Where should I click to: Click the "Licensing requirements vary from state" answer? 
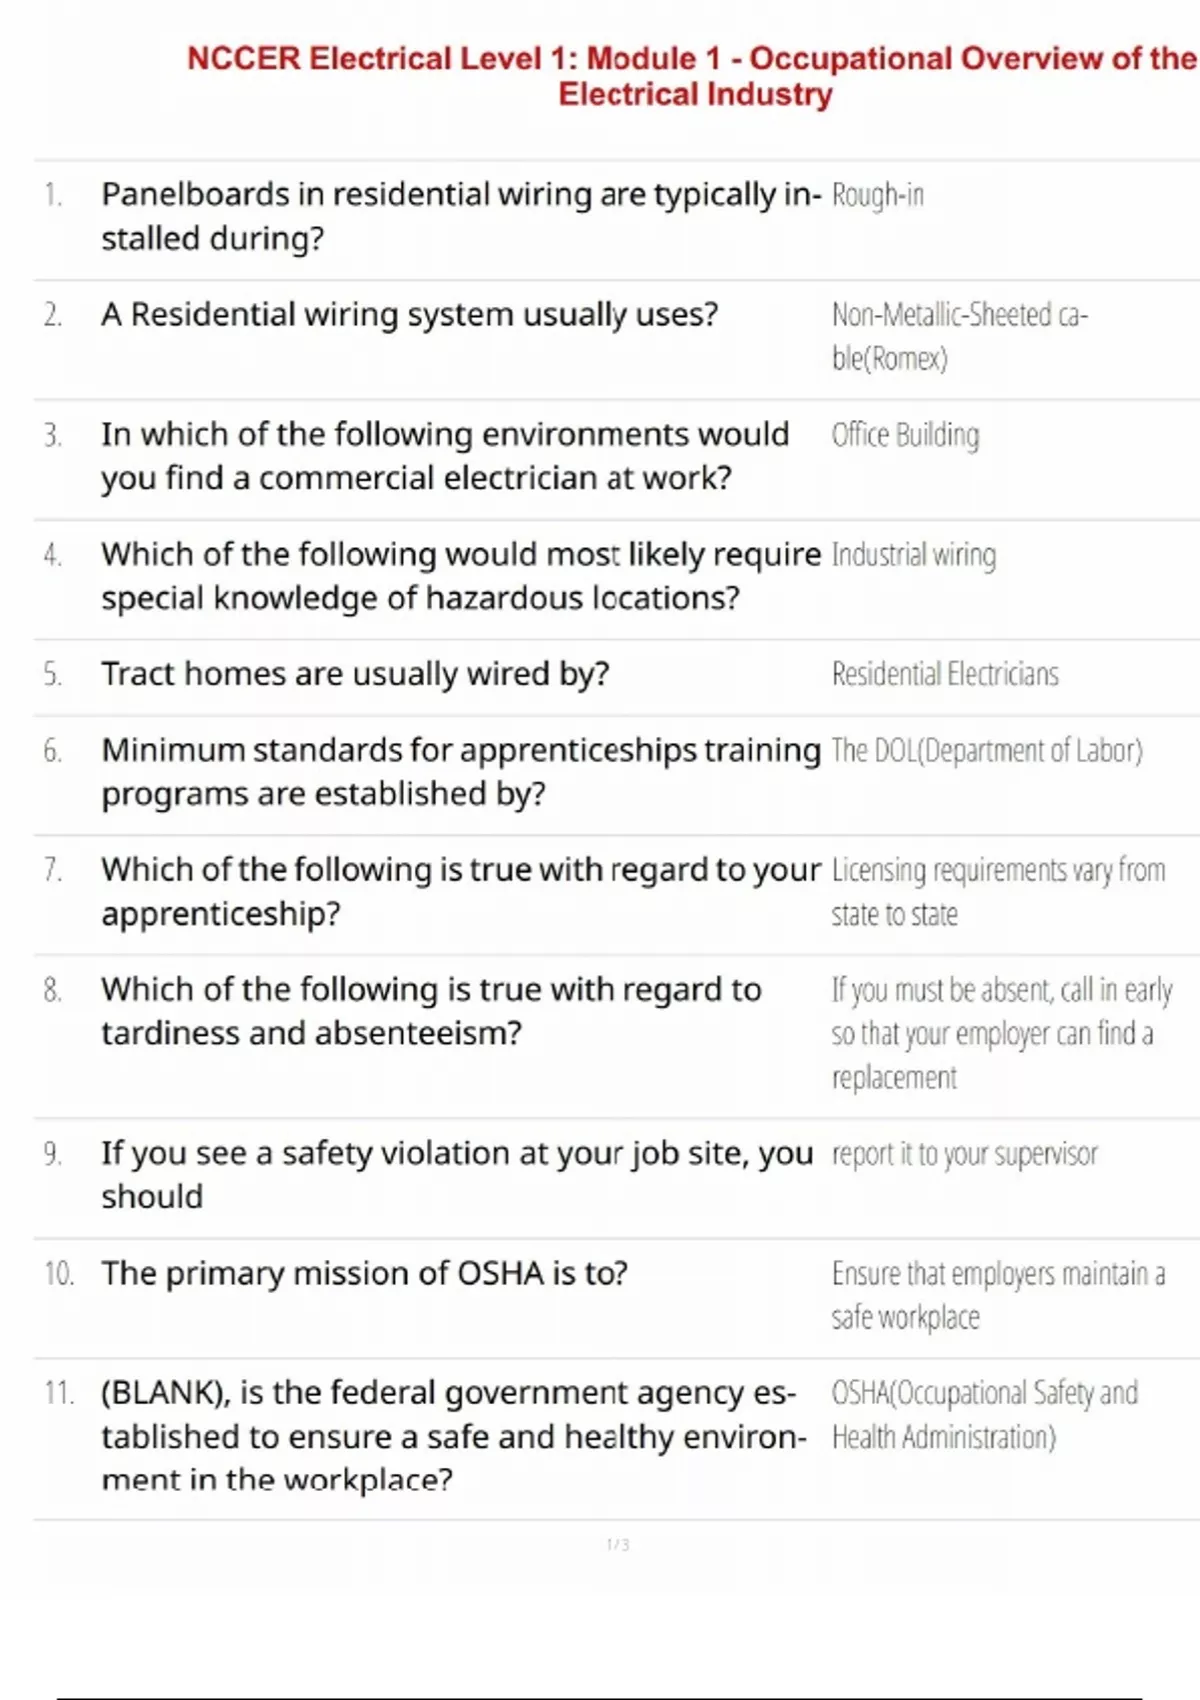pyautogui.click(x=997, y=892)
